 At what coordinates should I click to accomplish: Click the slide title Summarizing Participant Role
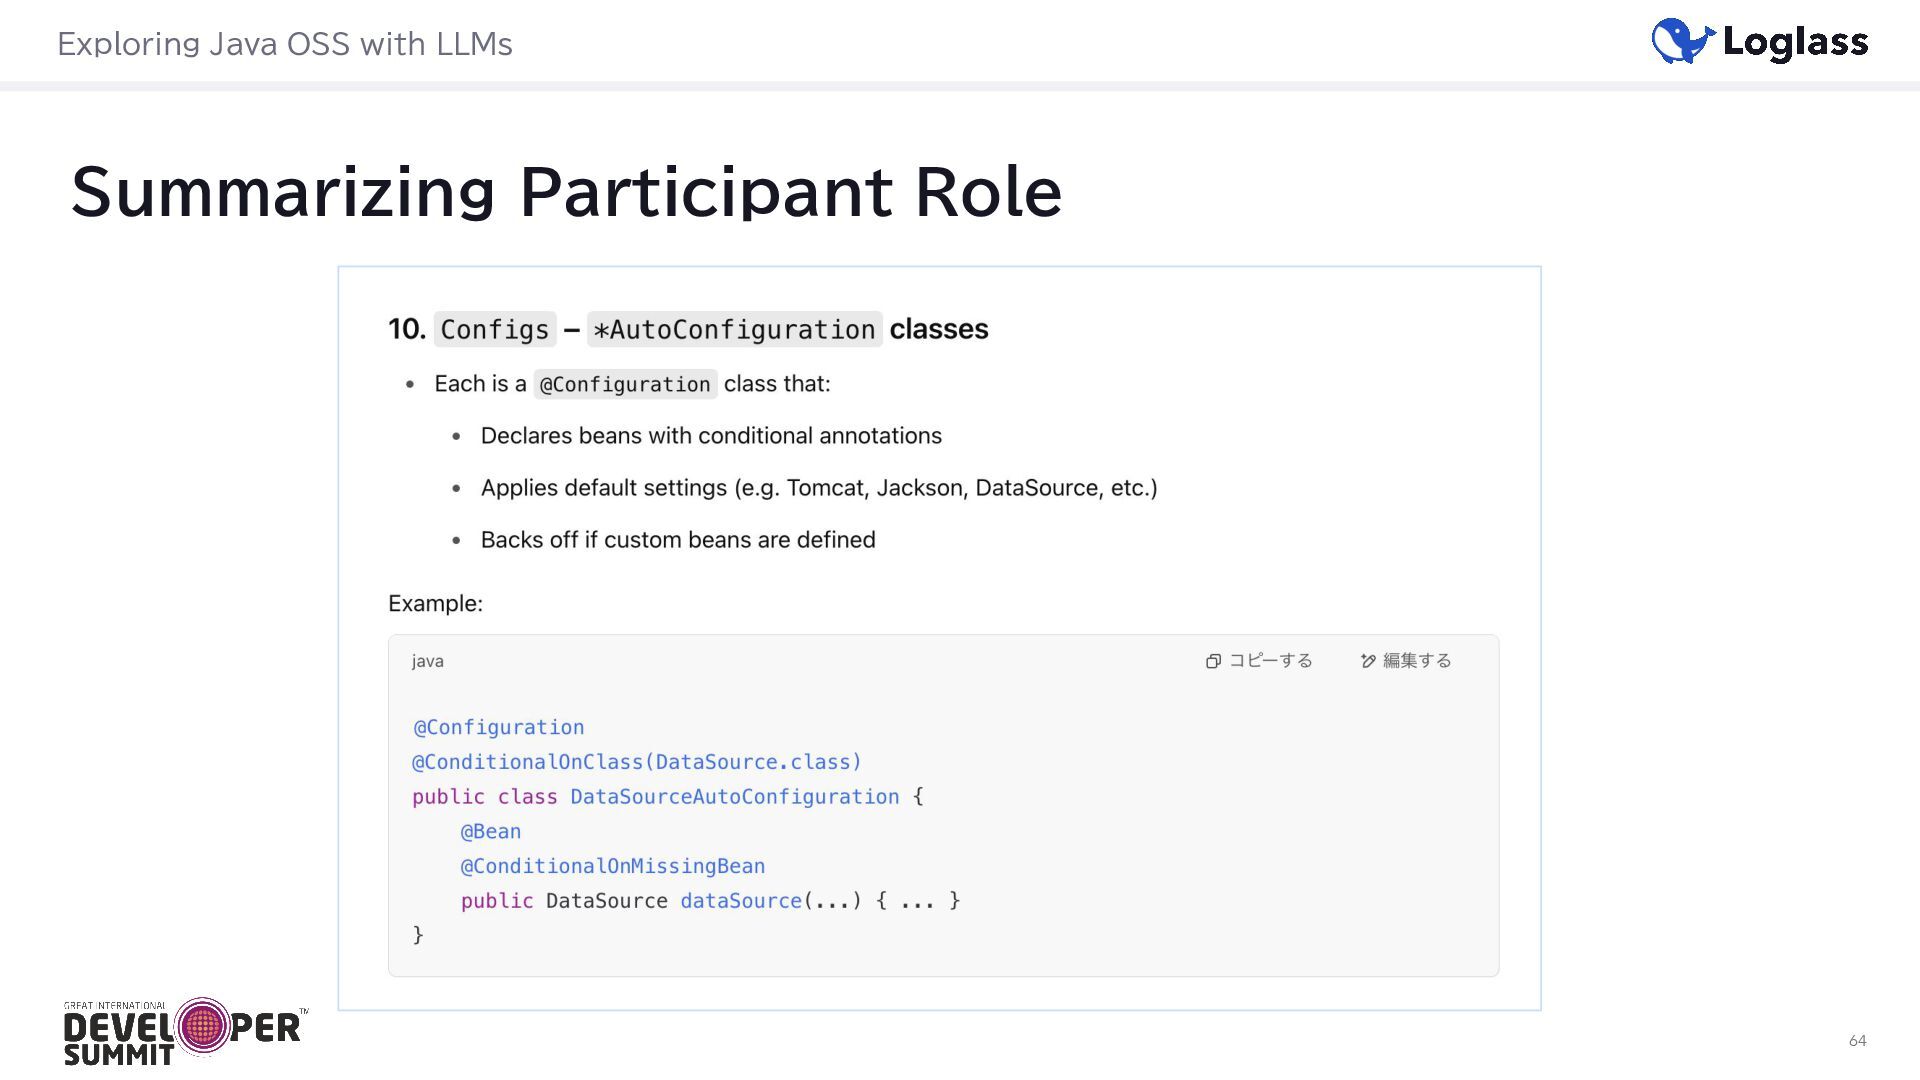tap(566, 191)
